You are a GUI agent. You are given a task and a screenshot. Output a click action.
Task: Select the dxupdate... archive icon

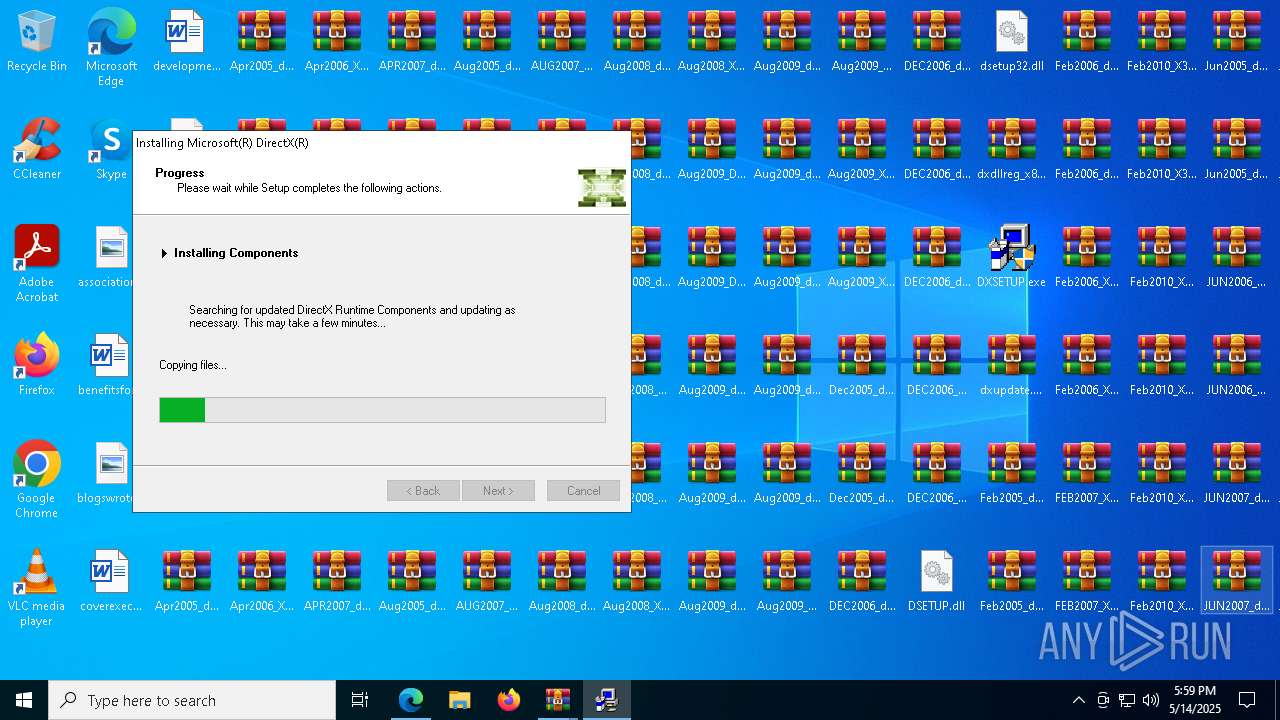[1011, 366]
